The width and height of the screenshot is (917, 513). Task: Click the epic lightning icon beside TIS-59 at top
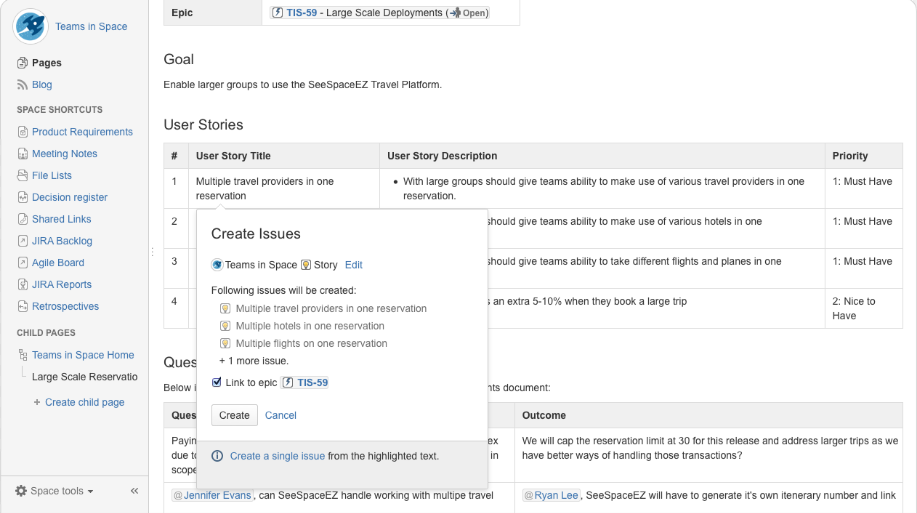point(277,12)
